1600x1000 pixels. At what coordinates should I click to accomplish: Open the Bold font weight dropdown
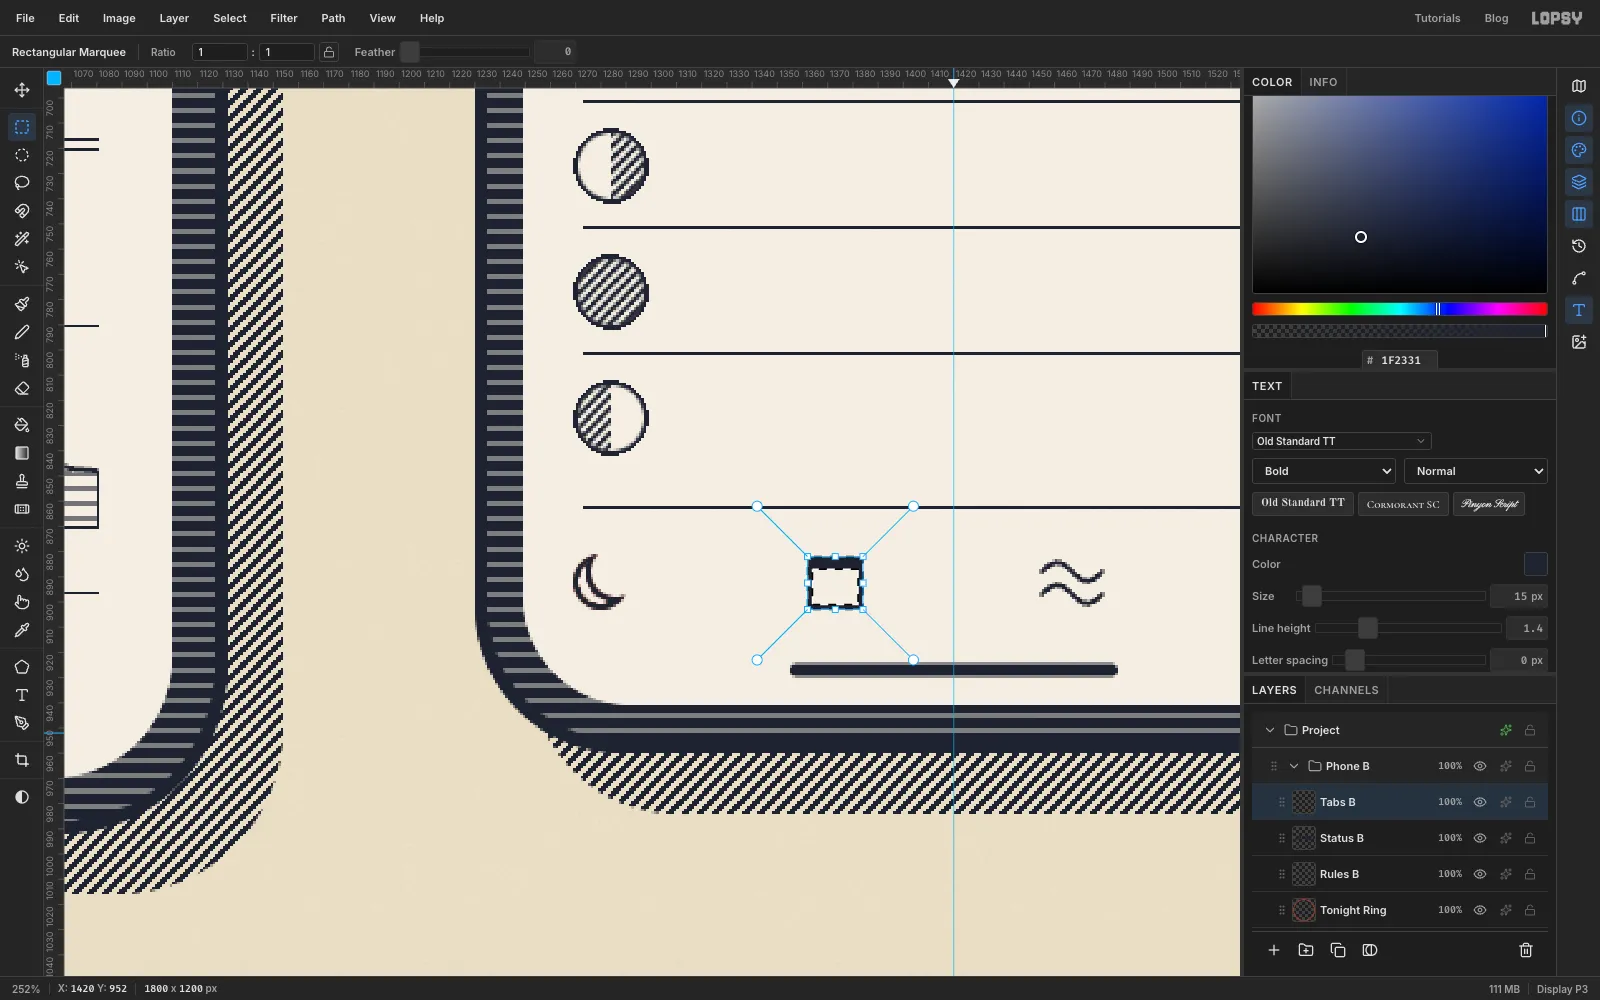(x=1324, y=471)
